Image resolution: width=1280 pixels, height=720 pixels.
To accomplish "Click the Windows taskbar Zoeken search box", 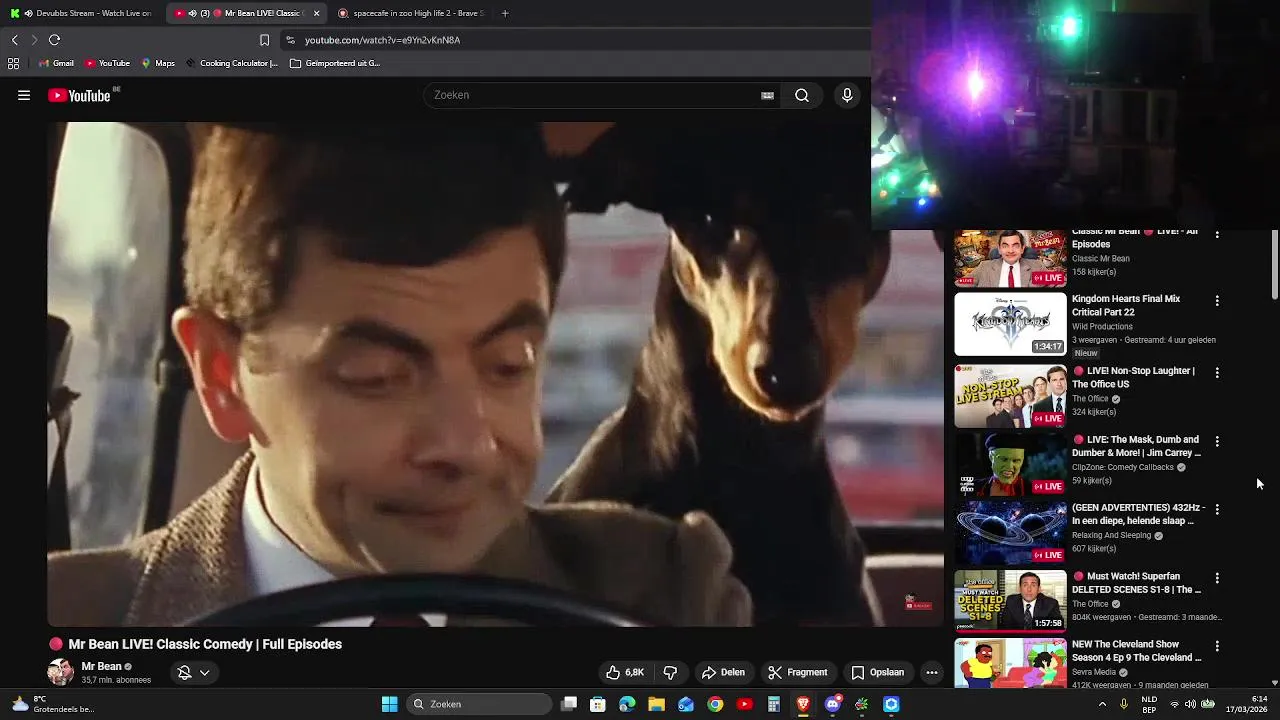I will [x=481, y=704].
